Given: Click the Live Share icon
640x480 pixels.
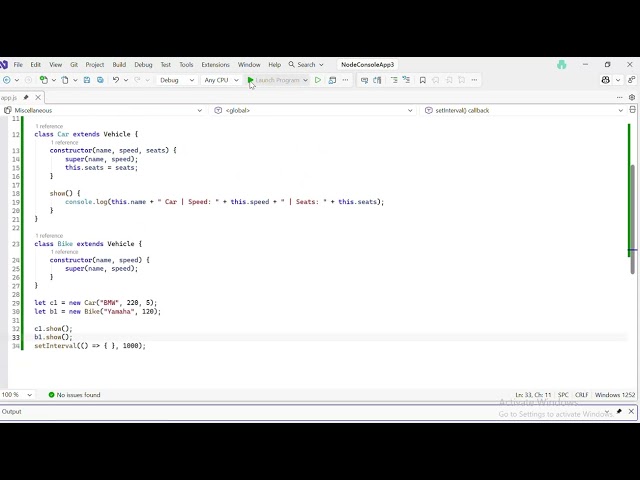Looking at the screenshot, I should pos(631,80).
